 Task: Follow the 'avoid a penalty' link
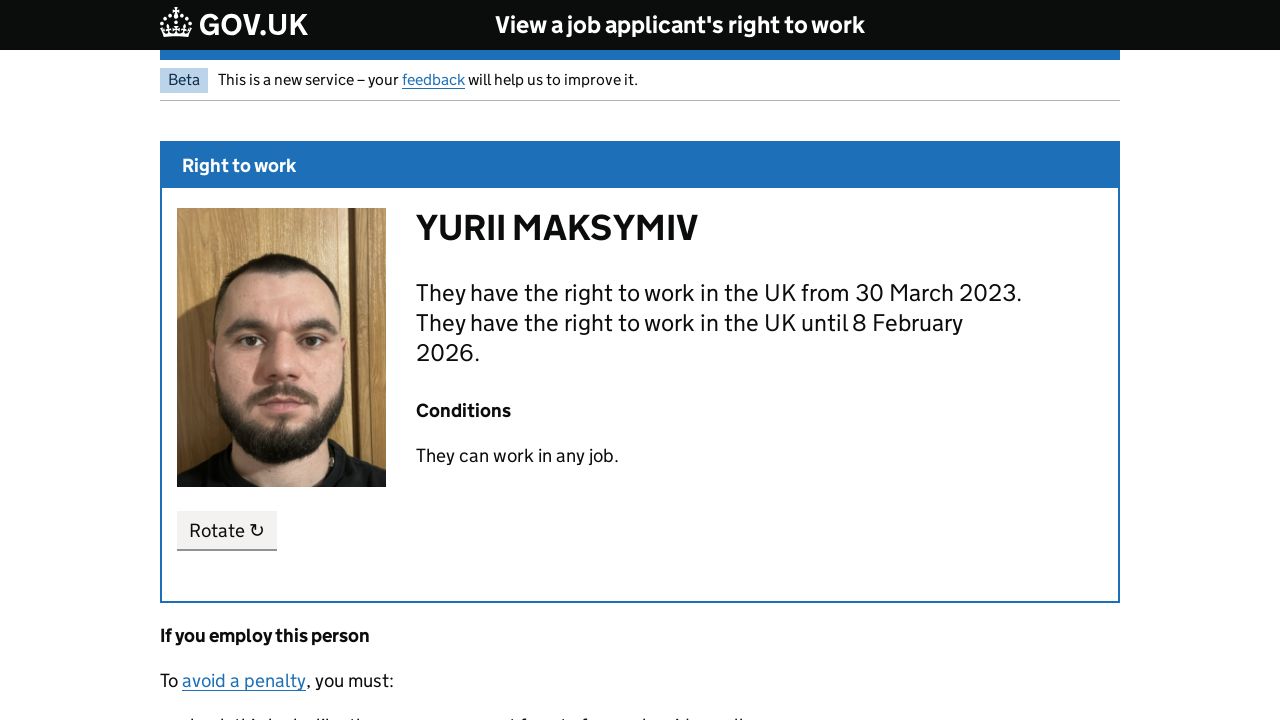244,681
